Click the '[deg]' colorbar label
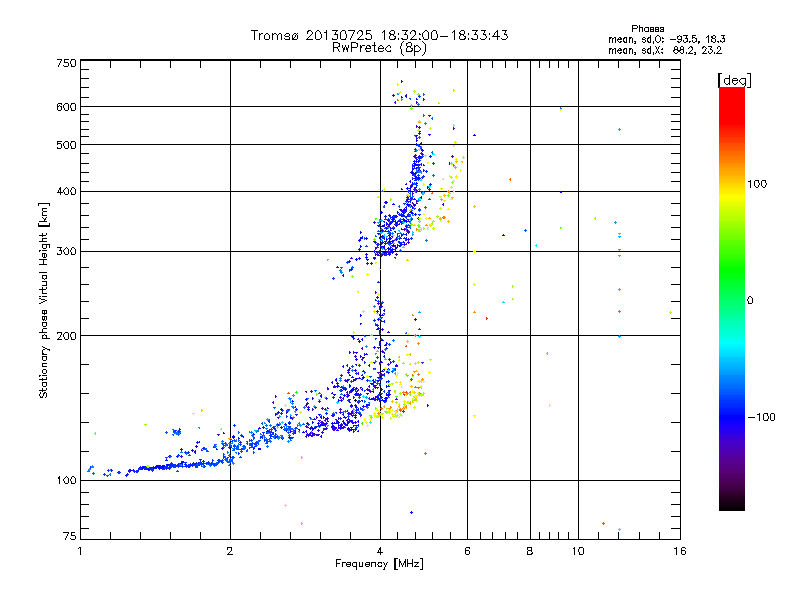The height and width of the screenshot is (600, 800). point(734,80)
